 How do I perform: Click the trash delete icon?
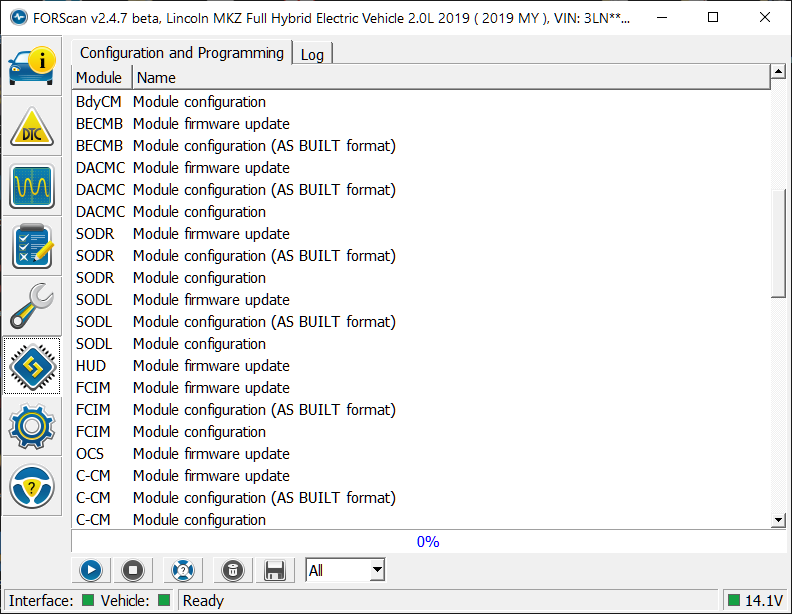coord(233,570)
